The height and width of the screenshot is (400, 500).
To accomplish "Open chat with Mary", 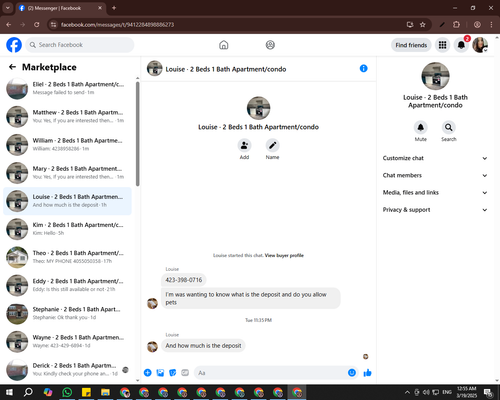I will pos(68,173).
